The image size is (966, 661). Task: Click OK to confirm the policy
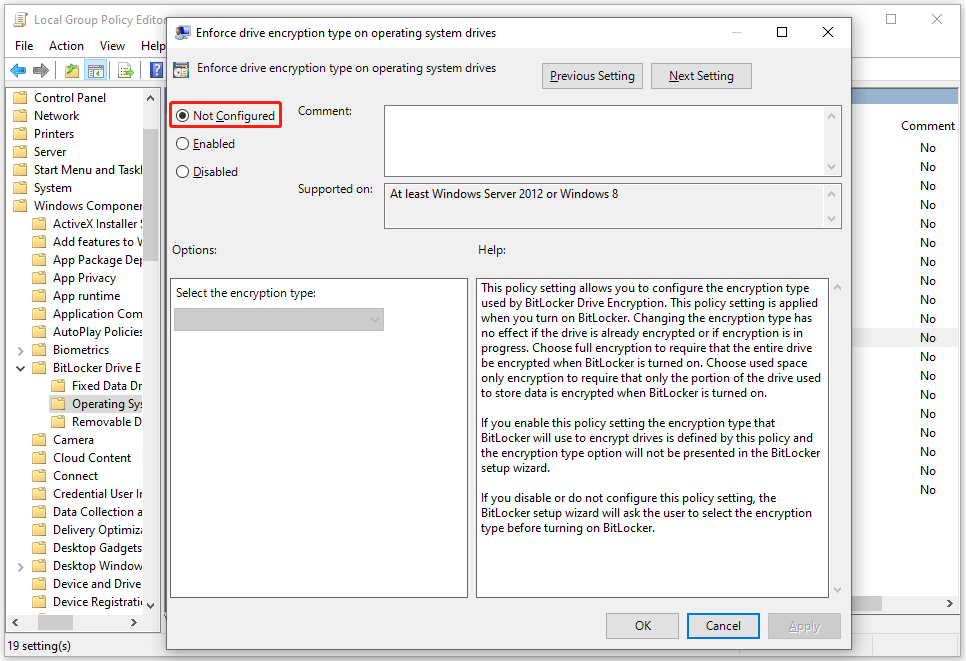point(643,626)
